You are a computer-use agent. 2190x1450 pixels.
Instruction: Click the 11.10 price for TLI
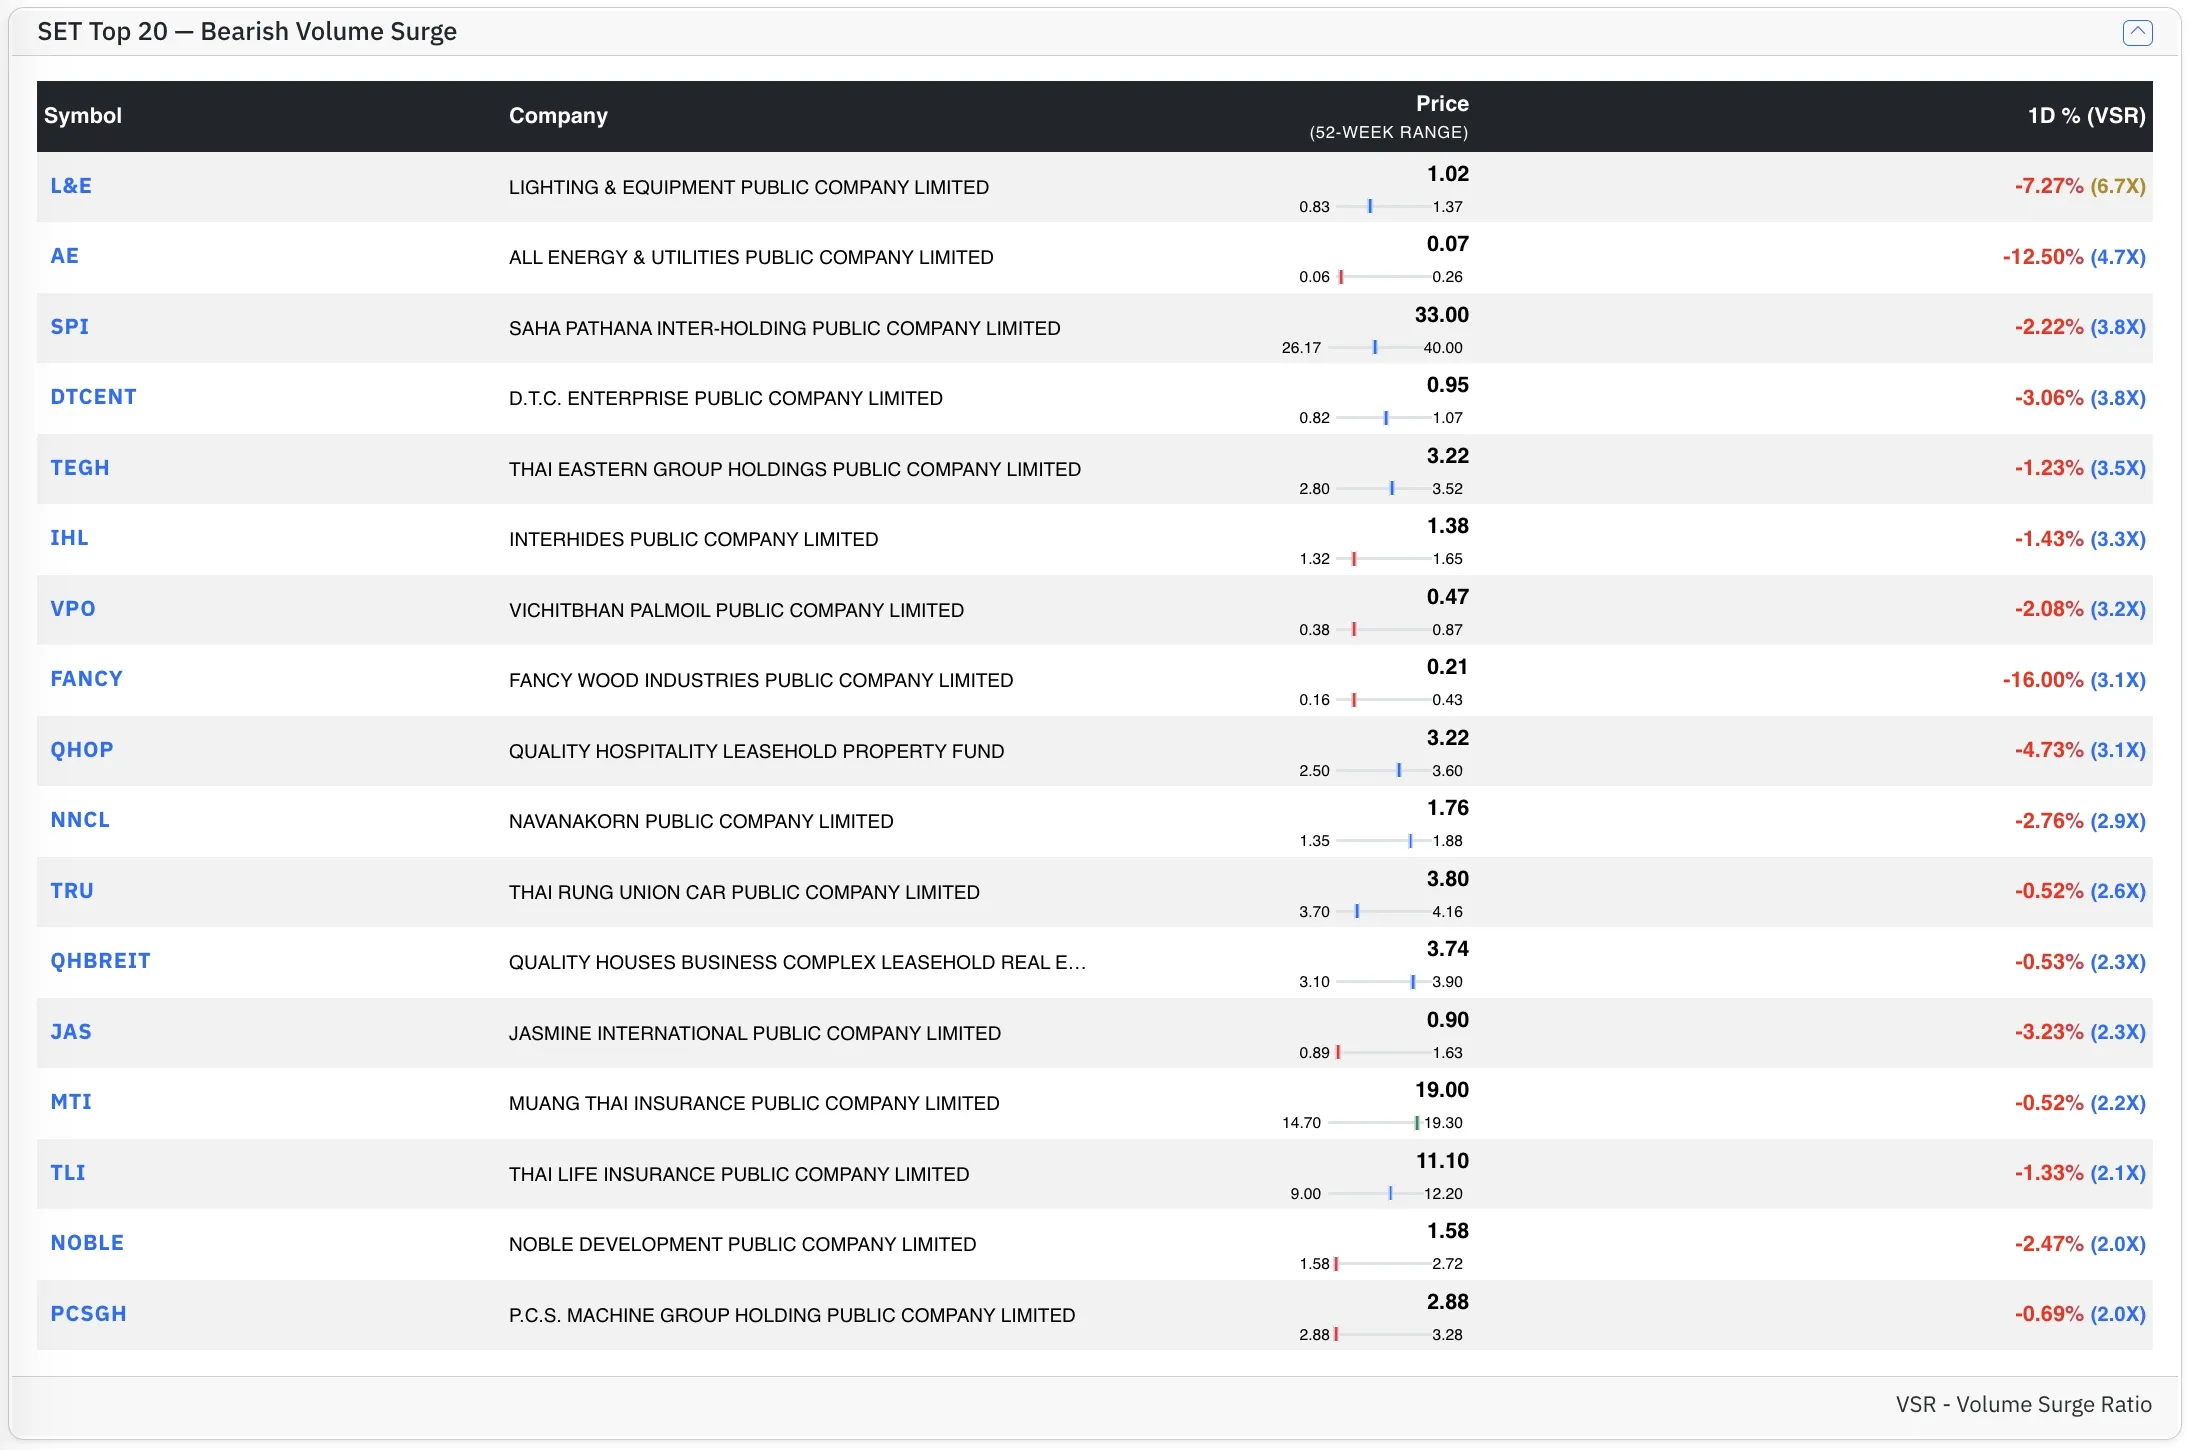pyautogui.click(x=1442, y=1161)
